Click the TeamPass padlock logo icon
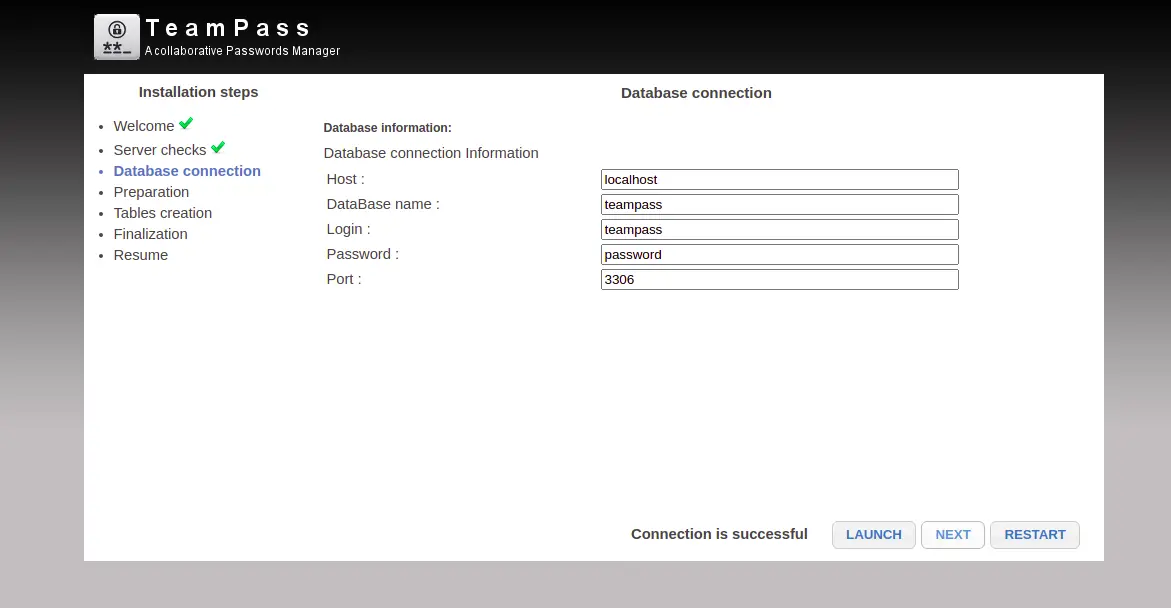Screen dimensions: 1171x608 (x=117, y=37)
